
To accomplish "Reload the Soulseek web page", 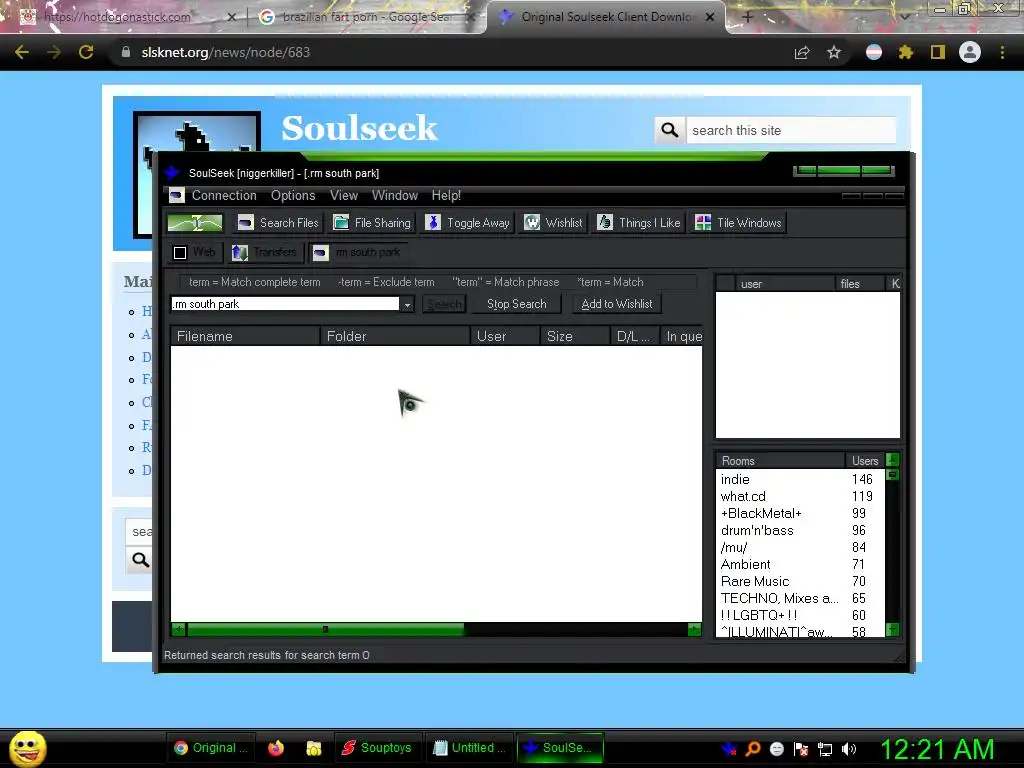I will point(86,52).
